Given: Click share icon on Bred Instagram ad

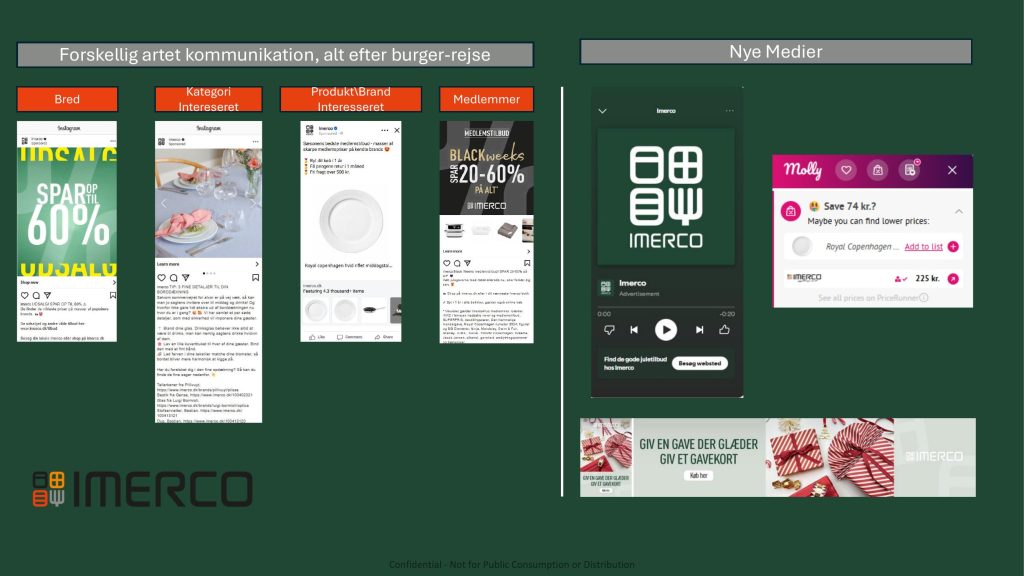Looking at the screenshot, I should point(47,295).
